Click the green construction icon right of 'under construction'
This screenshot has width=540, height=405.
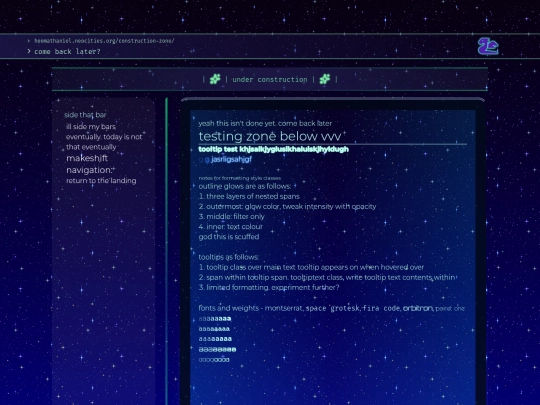click(325, 79)
